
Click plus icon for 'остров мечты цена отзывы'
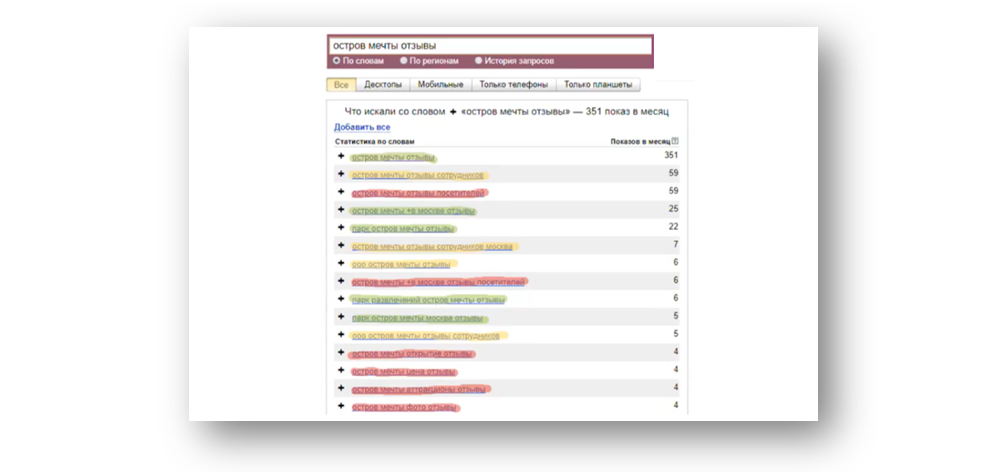pos(341,370)
